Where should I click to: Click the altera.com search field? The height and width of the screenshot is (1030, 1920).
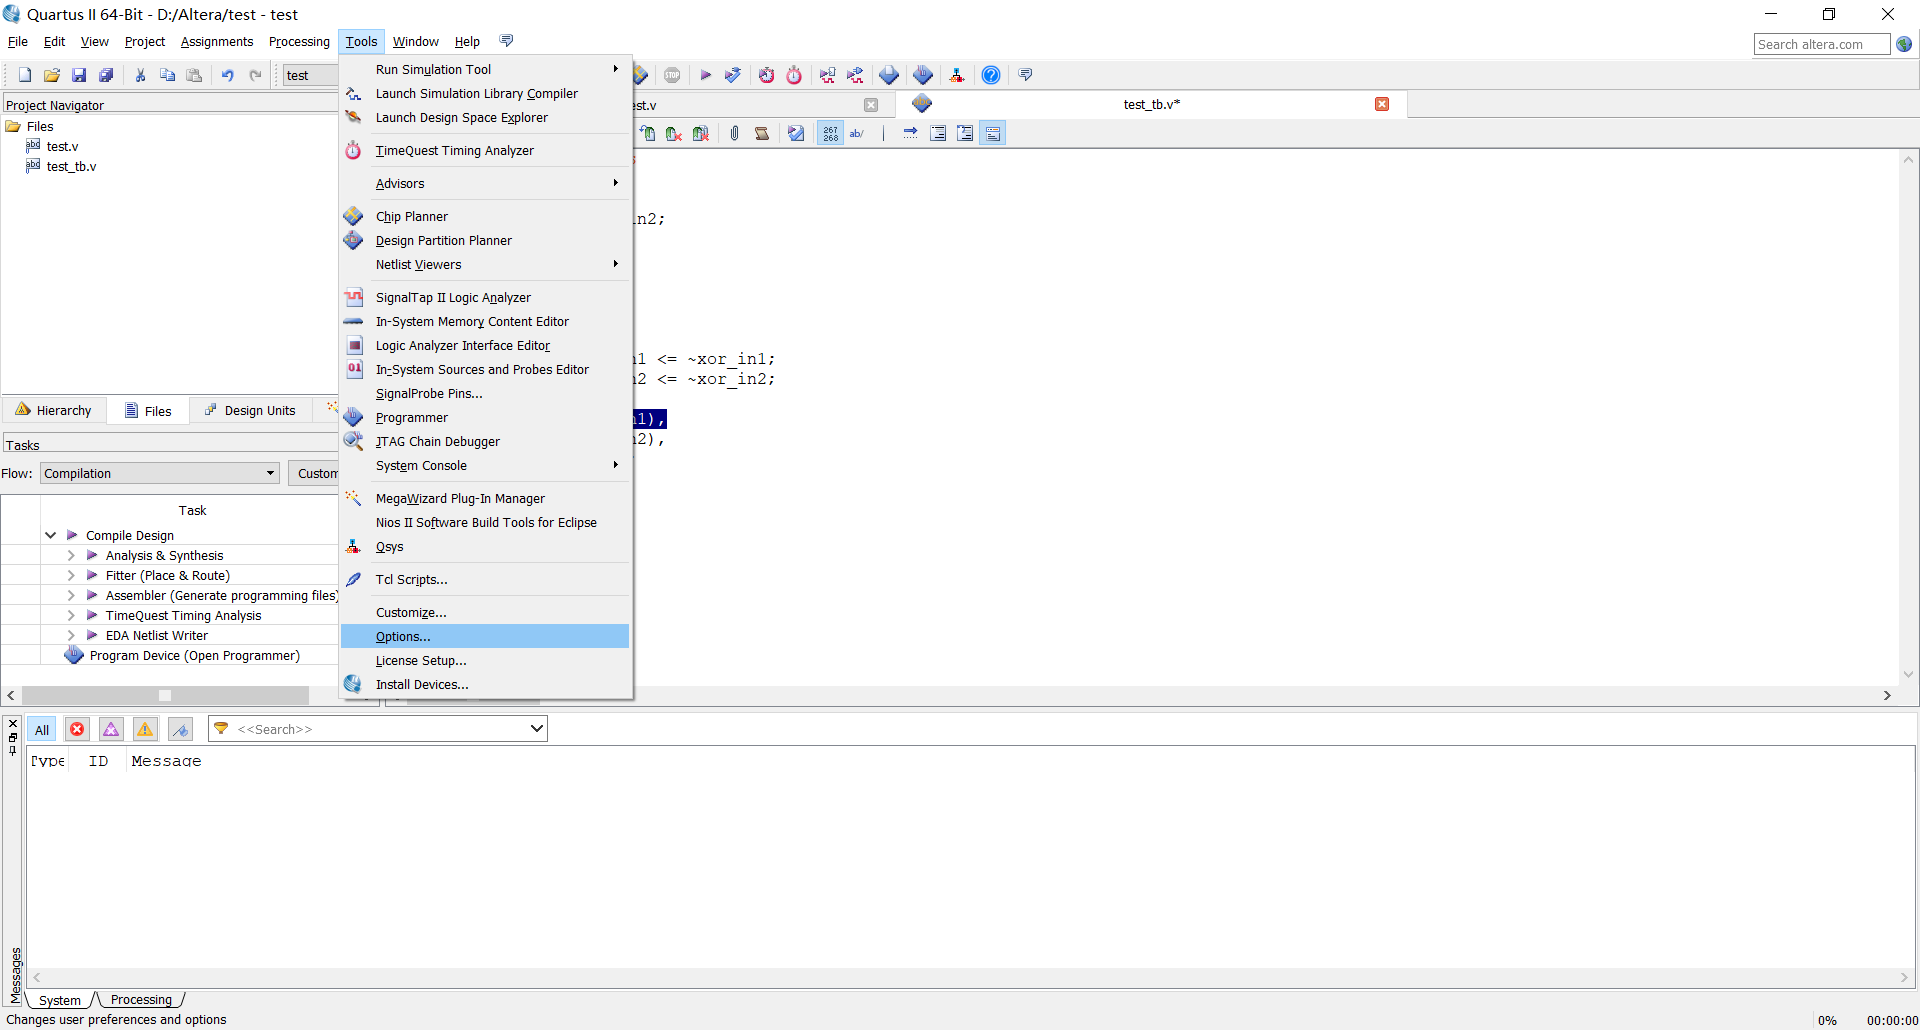coord(1821,44)
